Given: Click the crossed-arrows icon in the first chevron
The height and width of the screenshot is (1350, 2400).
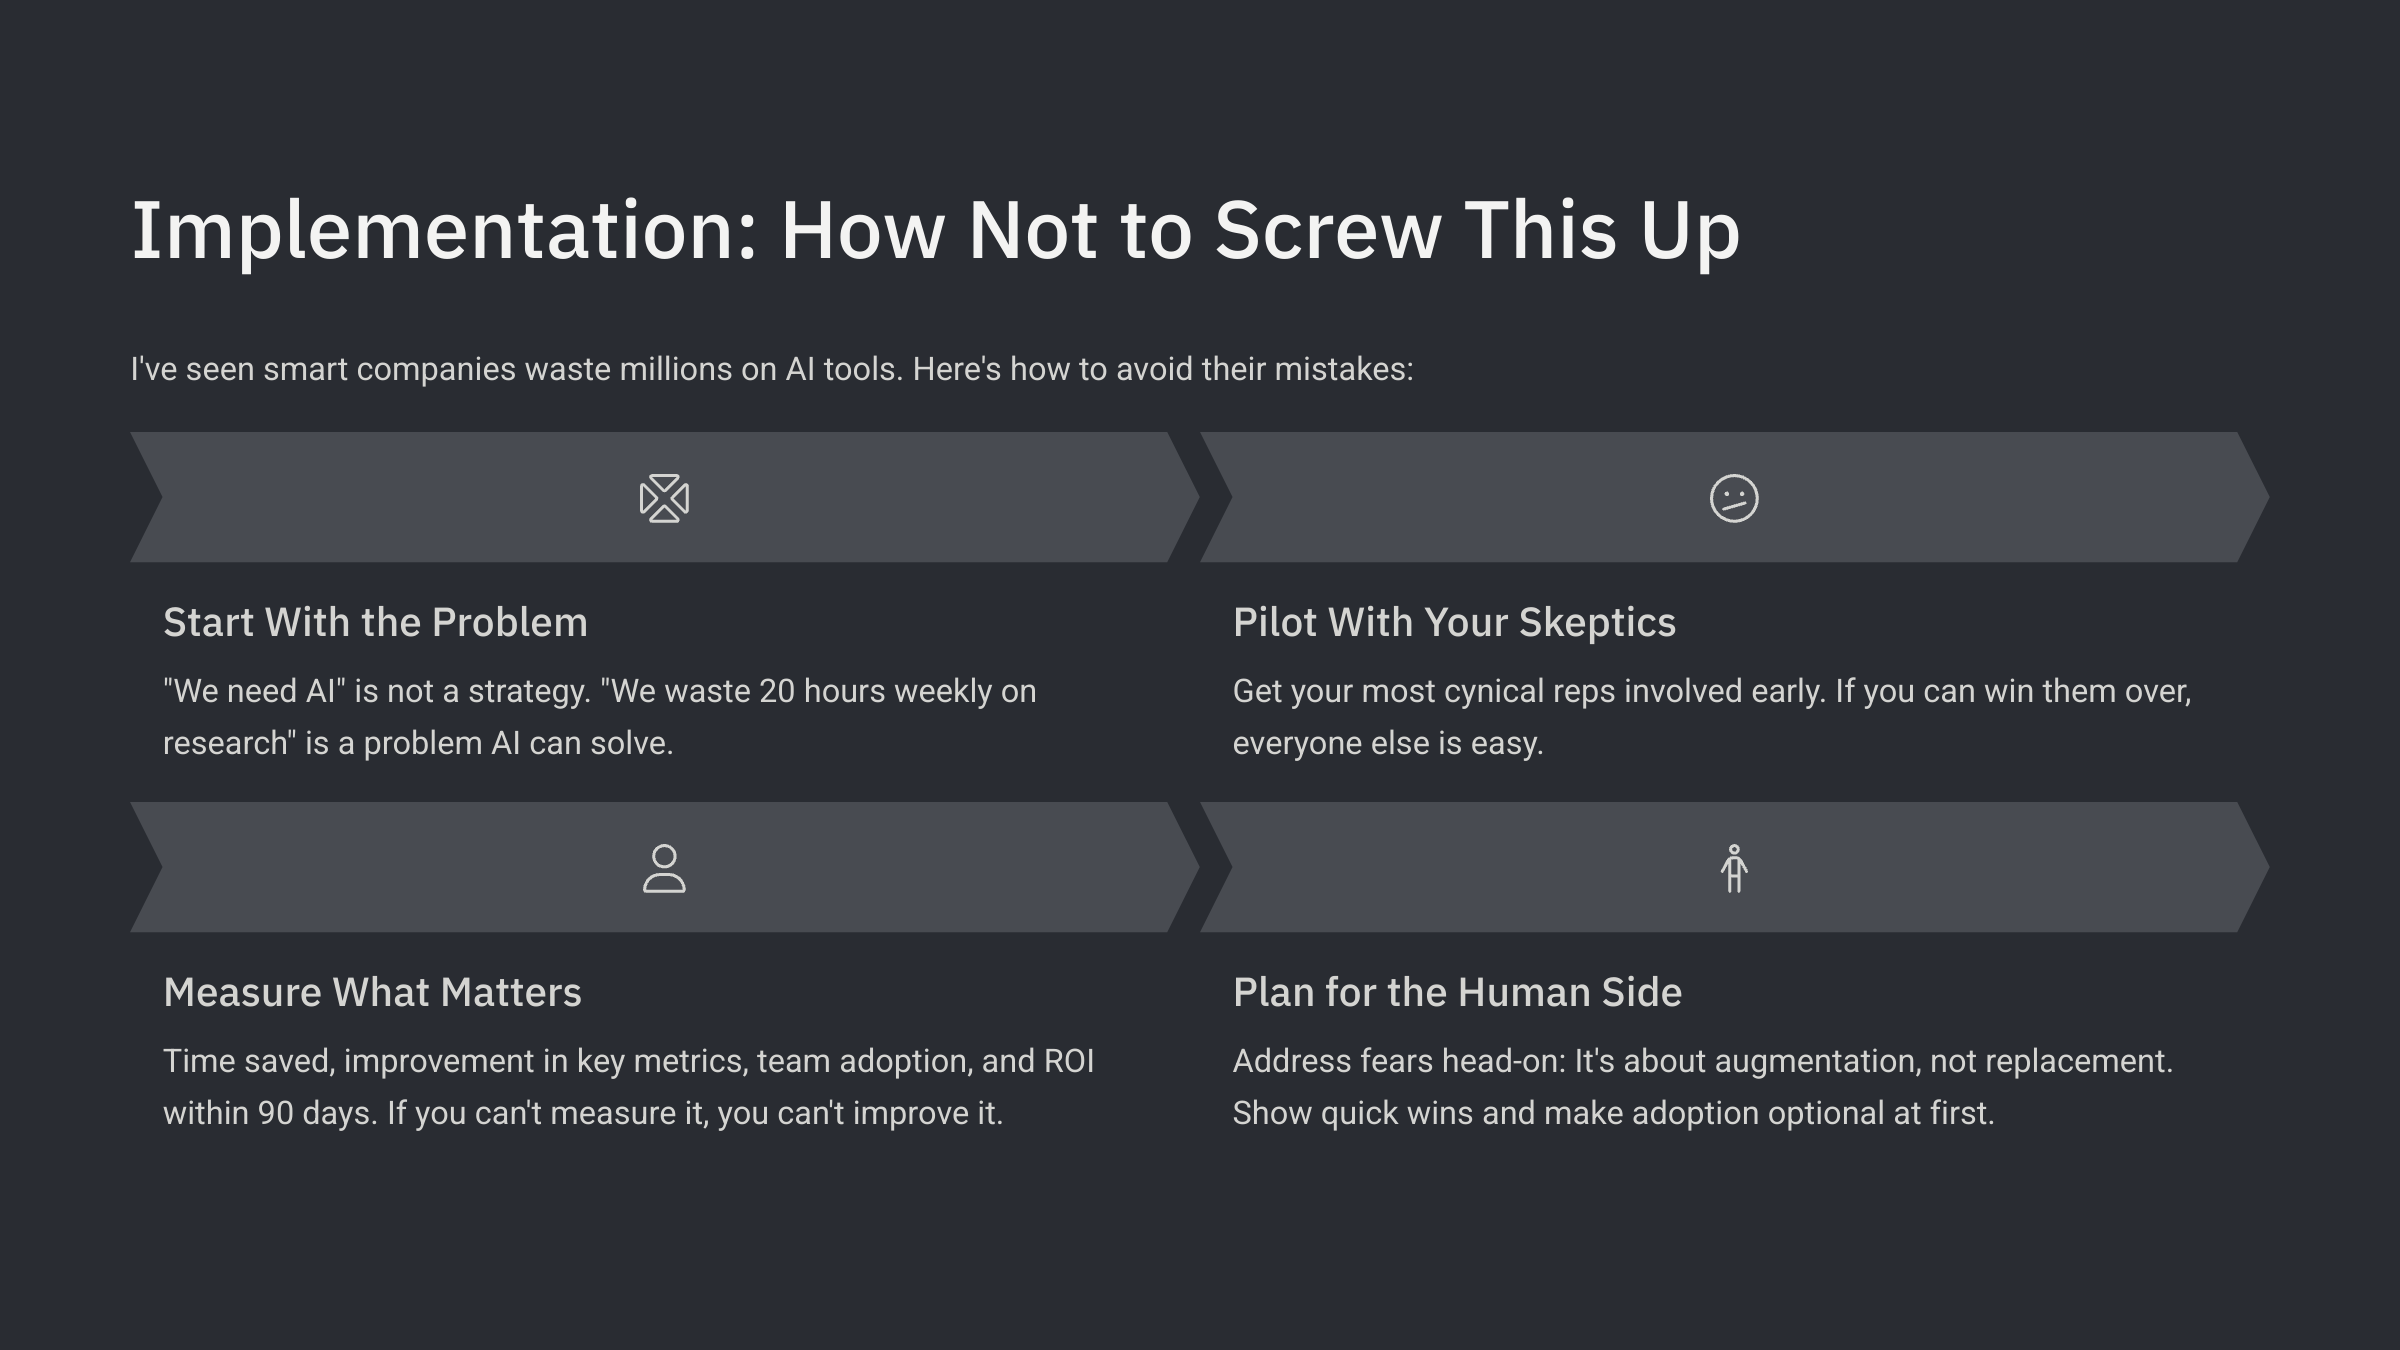Looking at the screenshot, I should [x=664, y=498].
